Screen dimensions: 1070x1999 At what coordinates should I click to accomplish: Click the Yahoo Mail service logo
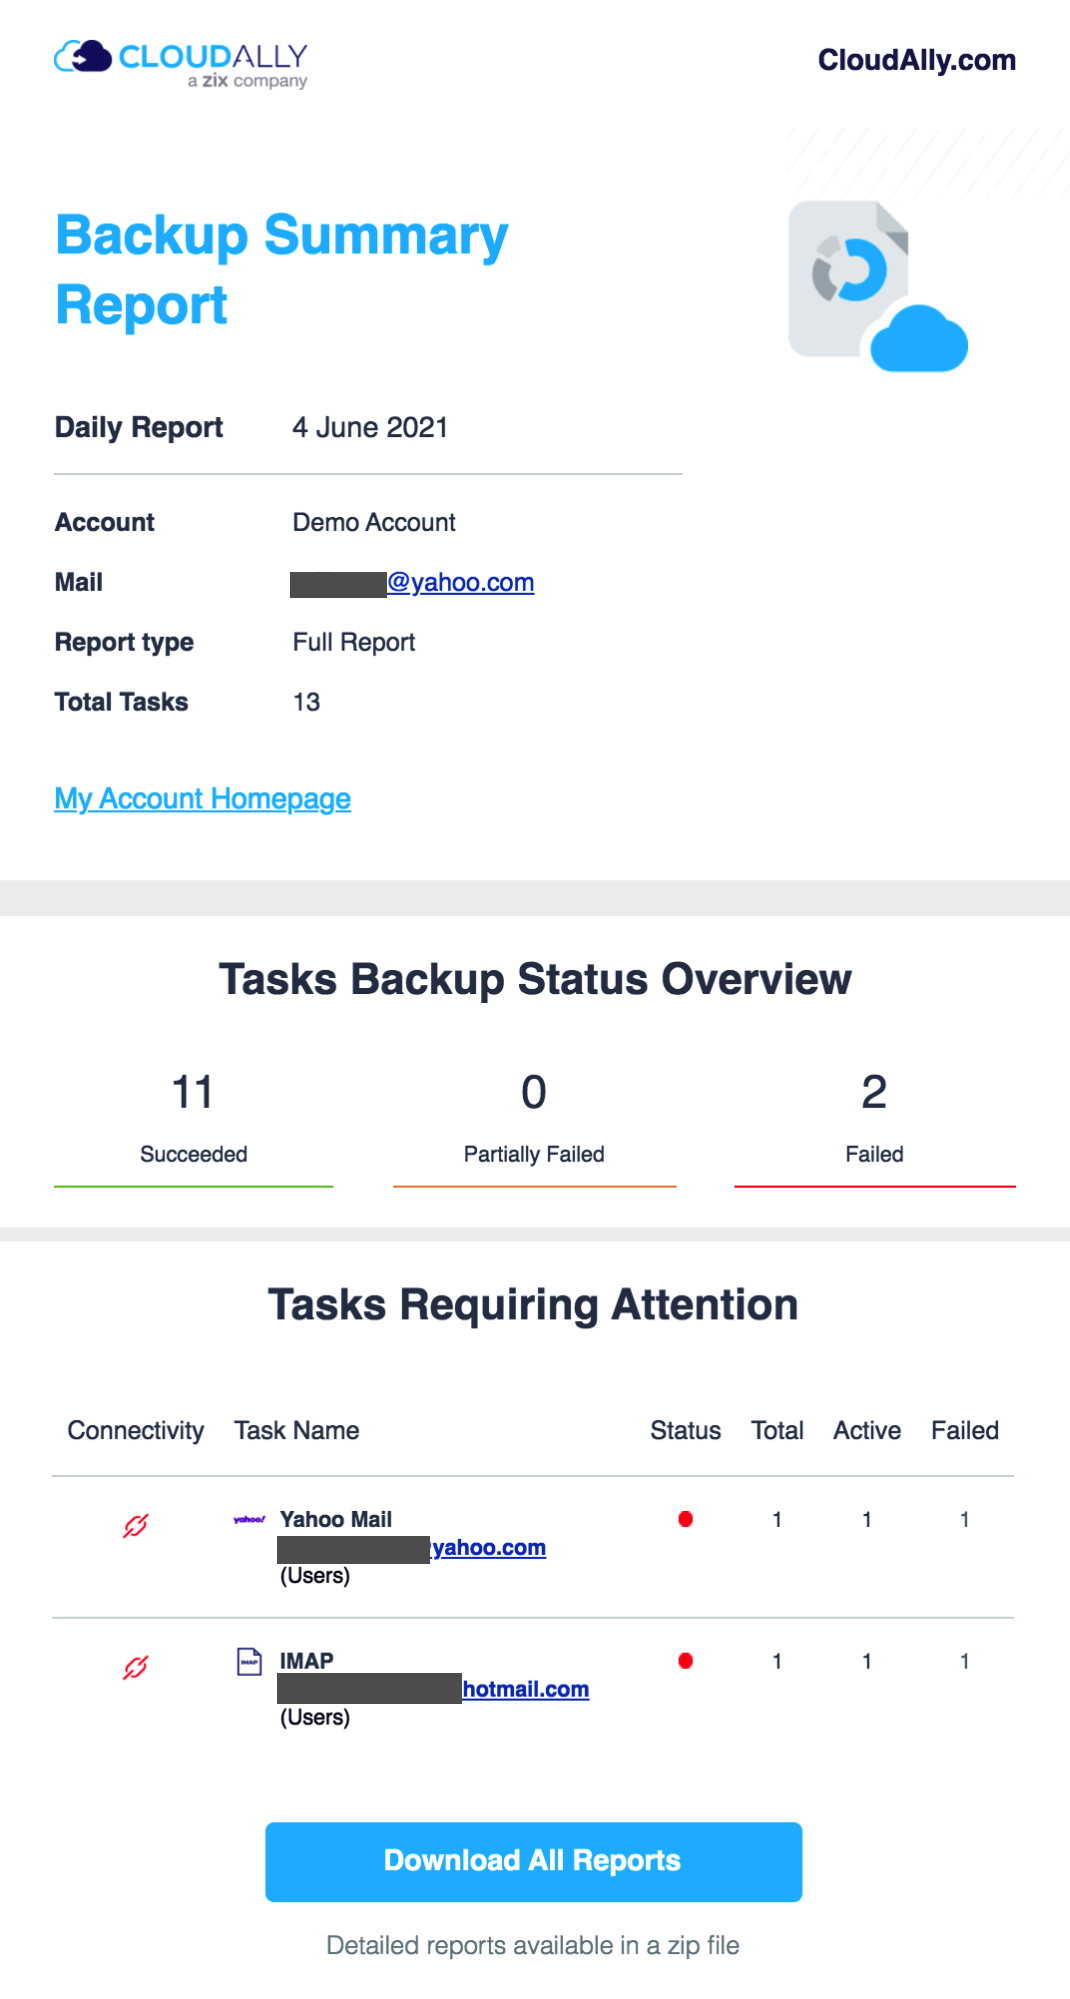[x=249, y=1519]
